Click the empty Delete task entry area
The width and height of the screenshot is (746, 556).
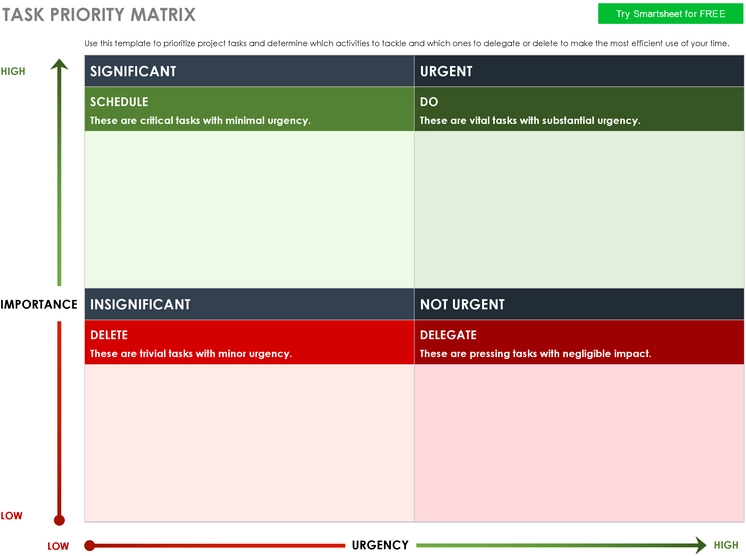[249, 443]
